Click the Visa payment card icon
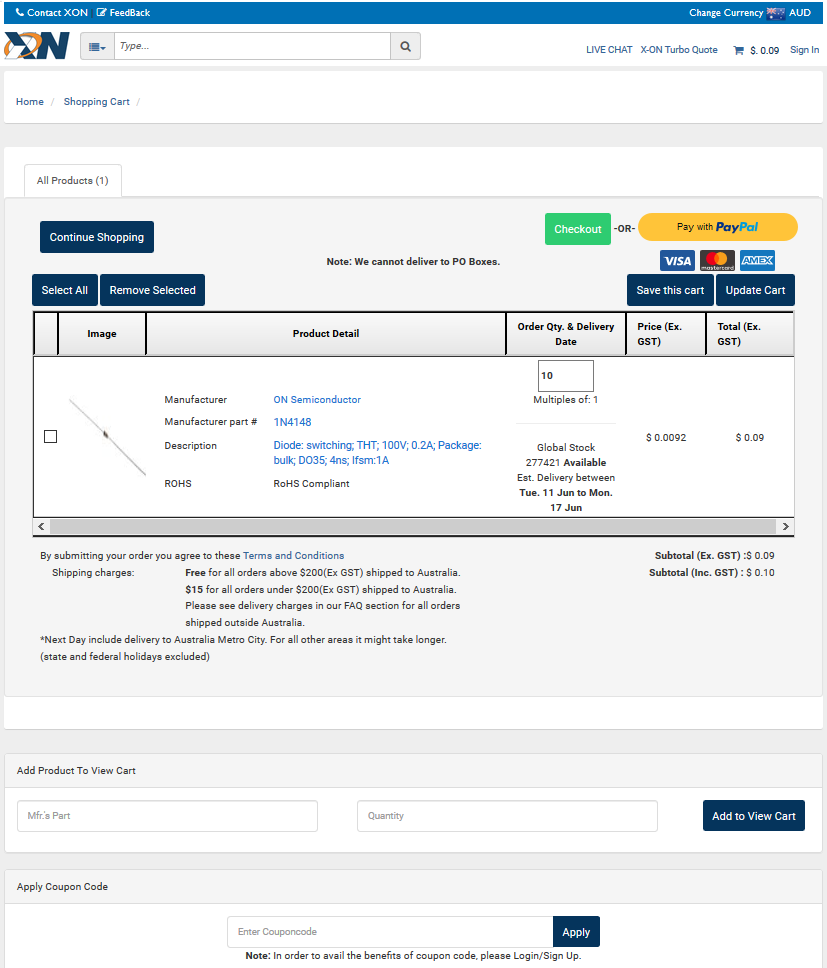The height and width of the screenshot is (968, 827). [x=677, y=260]
